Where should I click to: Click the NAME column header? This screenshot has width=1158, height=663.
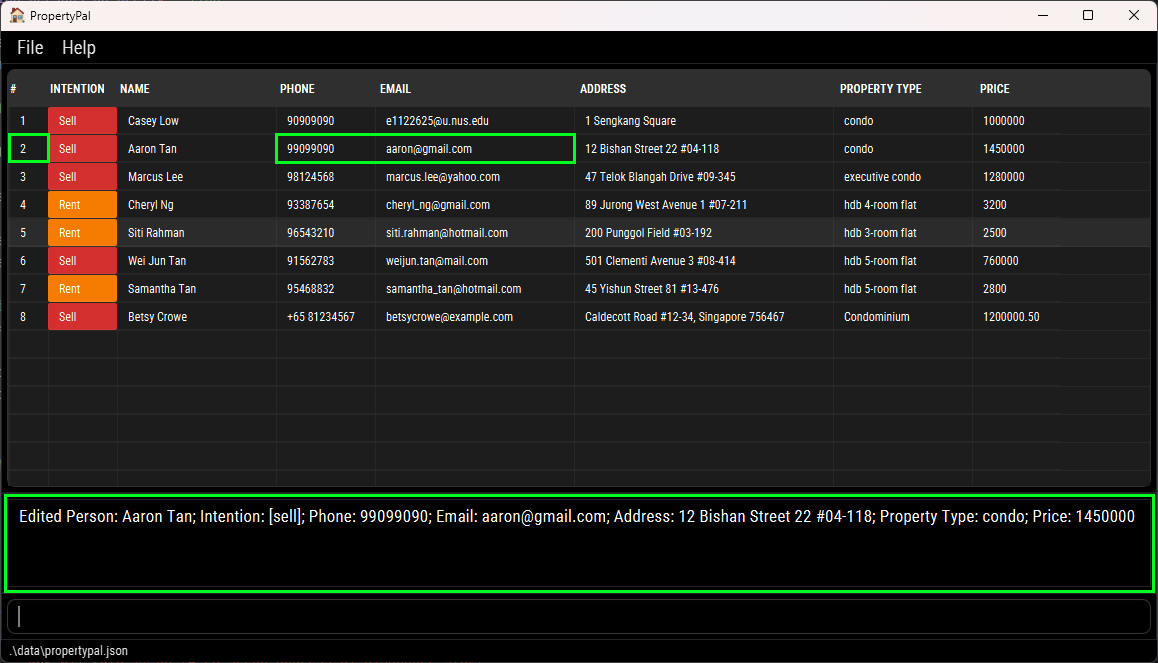tap(135, 89)
